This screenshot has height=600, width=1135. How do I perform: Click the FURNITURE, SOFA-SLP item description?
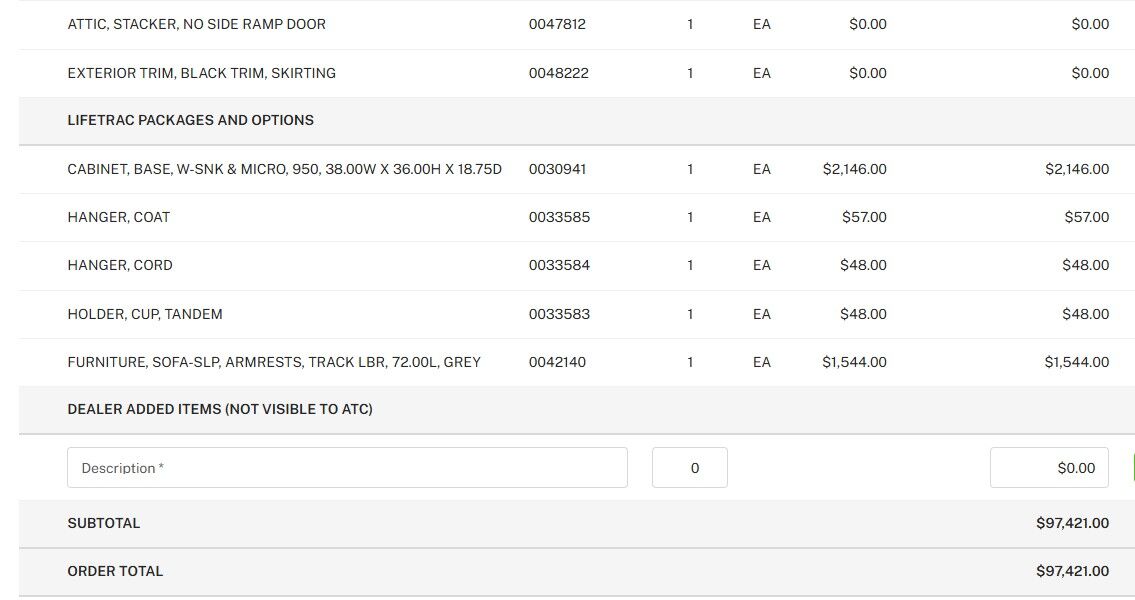pos(273,362)
